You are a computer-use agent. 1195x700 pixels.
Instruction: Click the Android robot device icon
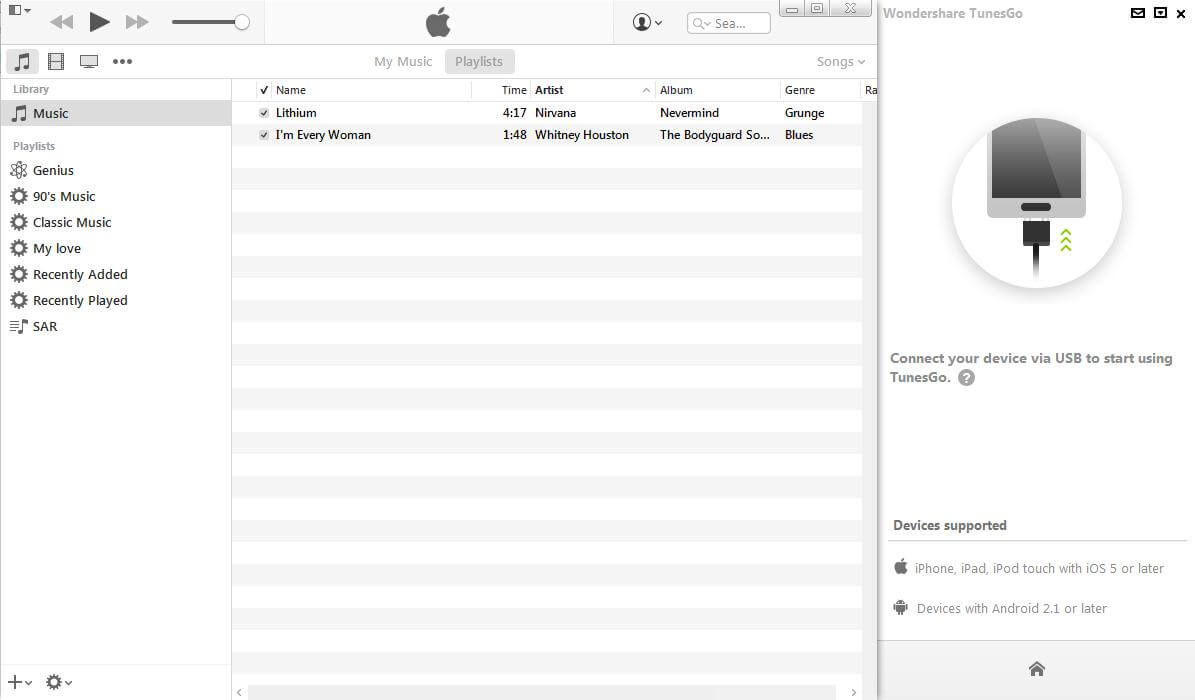pos(901,608)
